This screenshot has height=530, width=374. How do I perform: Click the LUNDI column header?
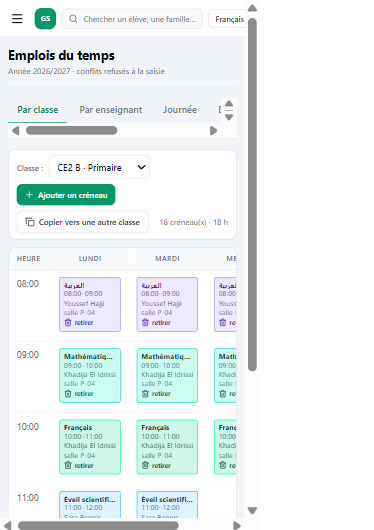click(x=90, y=259)
